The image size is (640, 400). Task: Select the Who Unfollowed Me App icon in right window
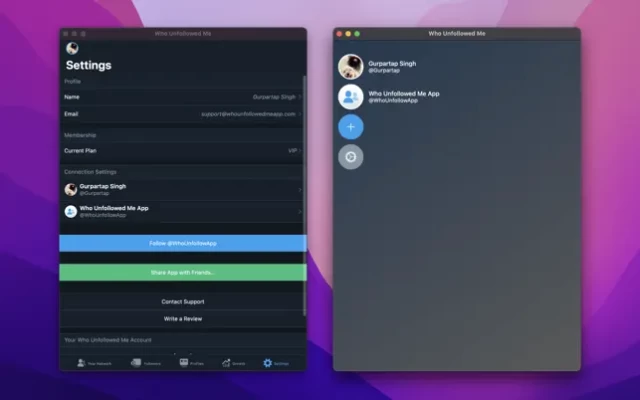pyautogui.click(x=351, y=97)
